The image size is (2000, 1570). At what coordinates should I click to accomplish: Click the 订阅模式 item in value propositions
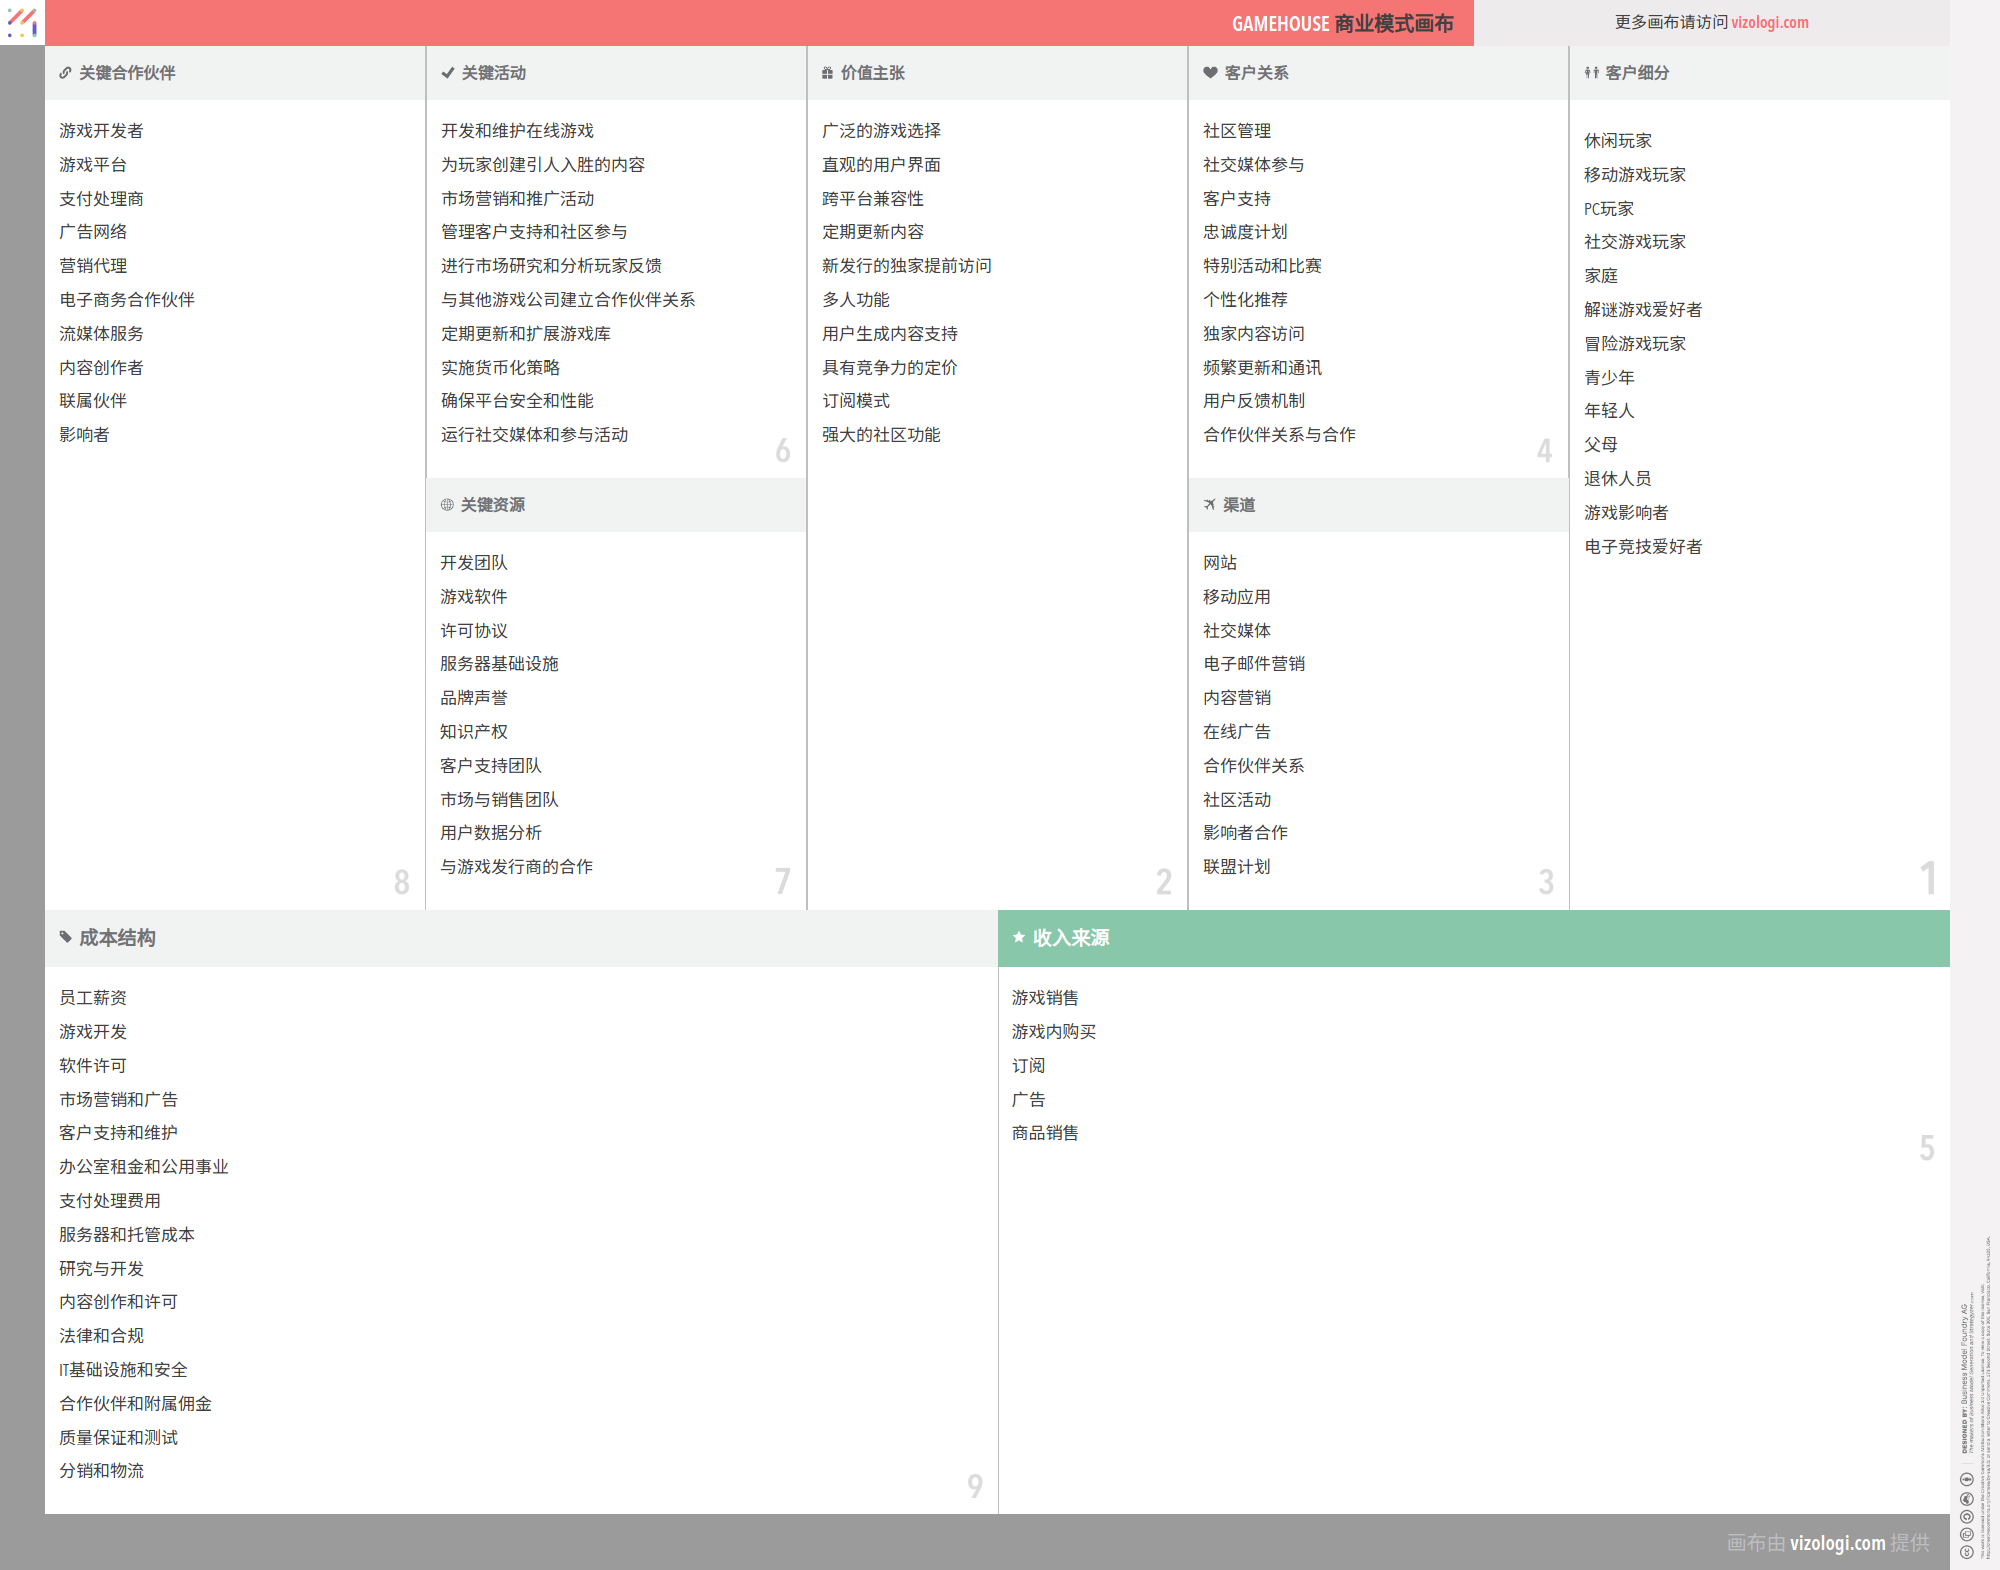point(855,401)
